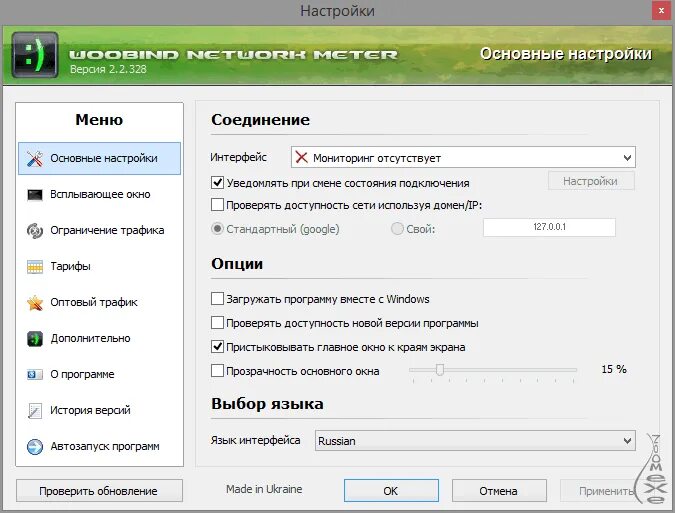
Task: Open Всплывающее окно menu item
Action: click(x=99, y=195)
